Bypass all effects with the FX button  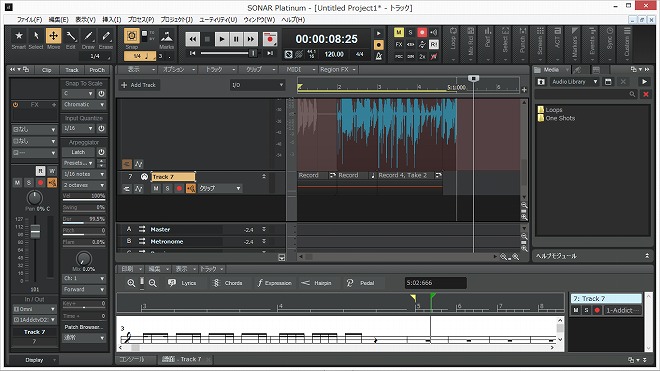point(399,44)
